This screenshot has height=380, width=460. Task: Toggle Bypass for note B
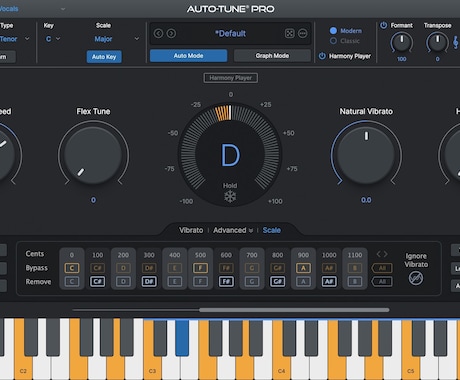tap(355, 268)
